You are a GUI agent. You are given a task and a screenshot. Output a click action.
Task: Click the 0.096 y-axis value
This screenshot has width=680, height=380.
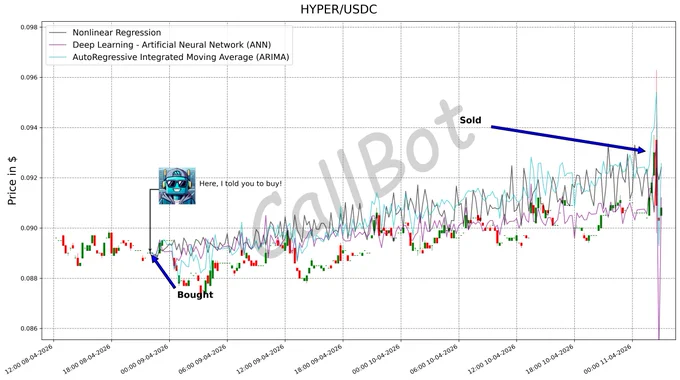click(x=29, y=77)
